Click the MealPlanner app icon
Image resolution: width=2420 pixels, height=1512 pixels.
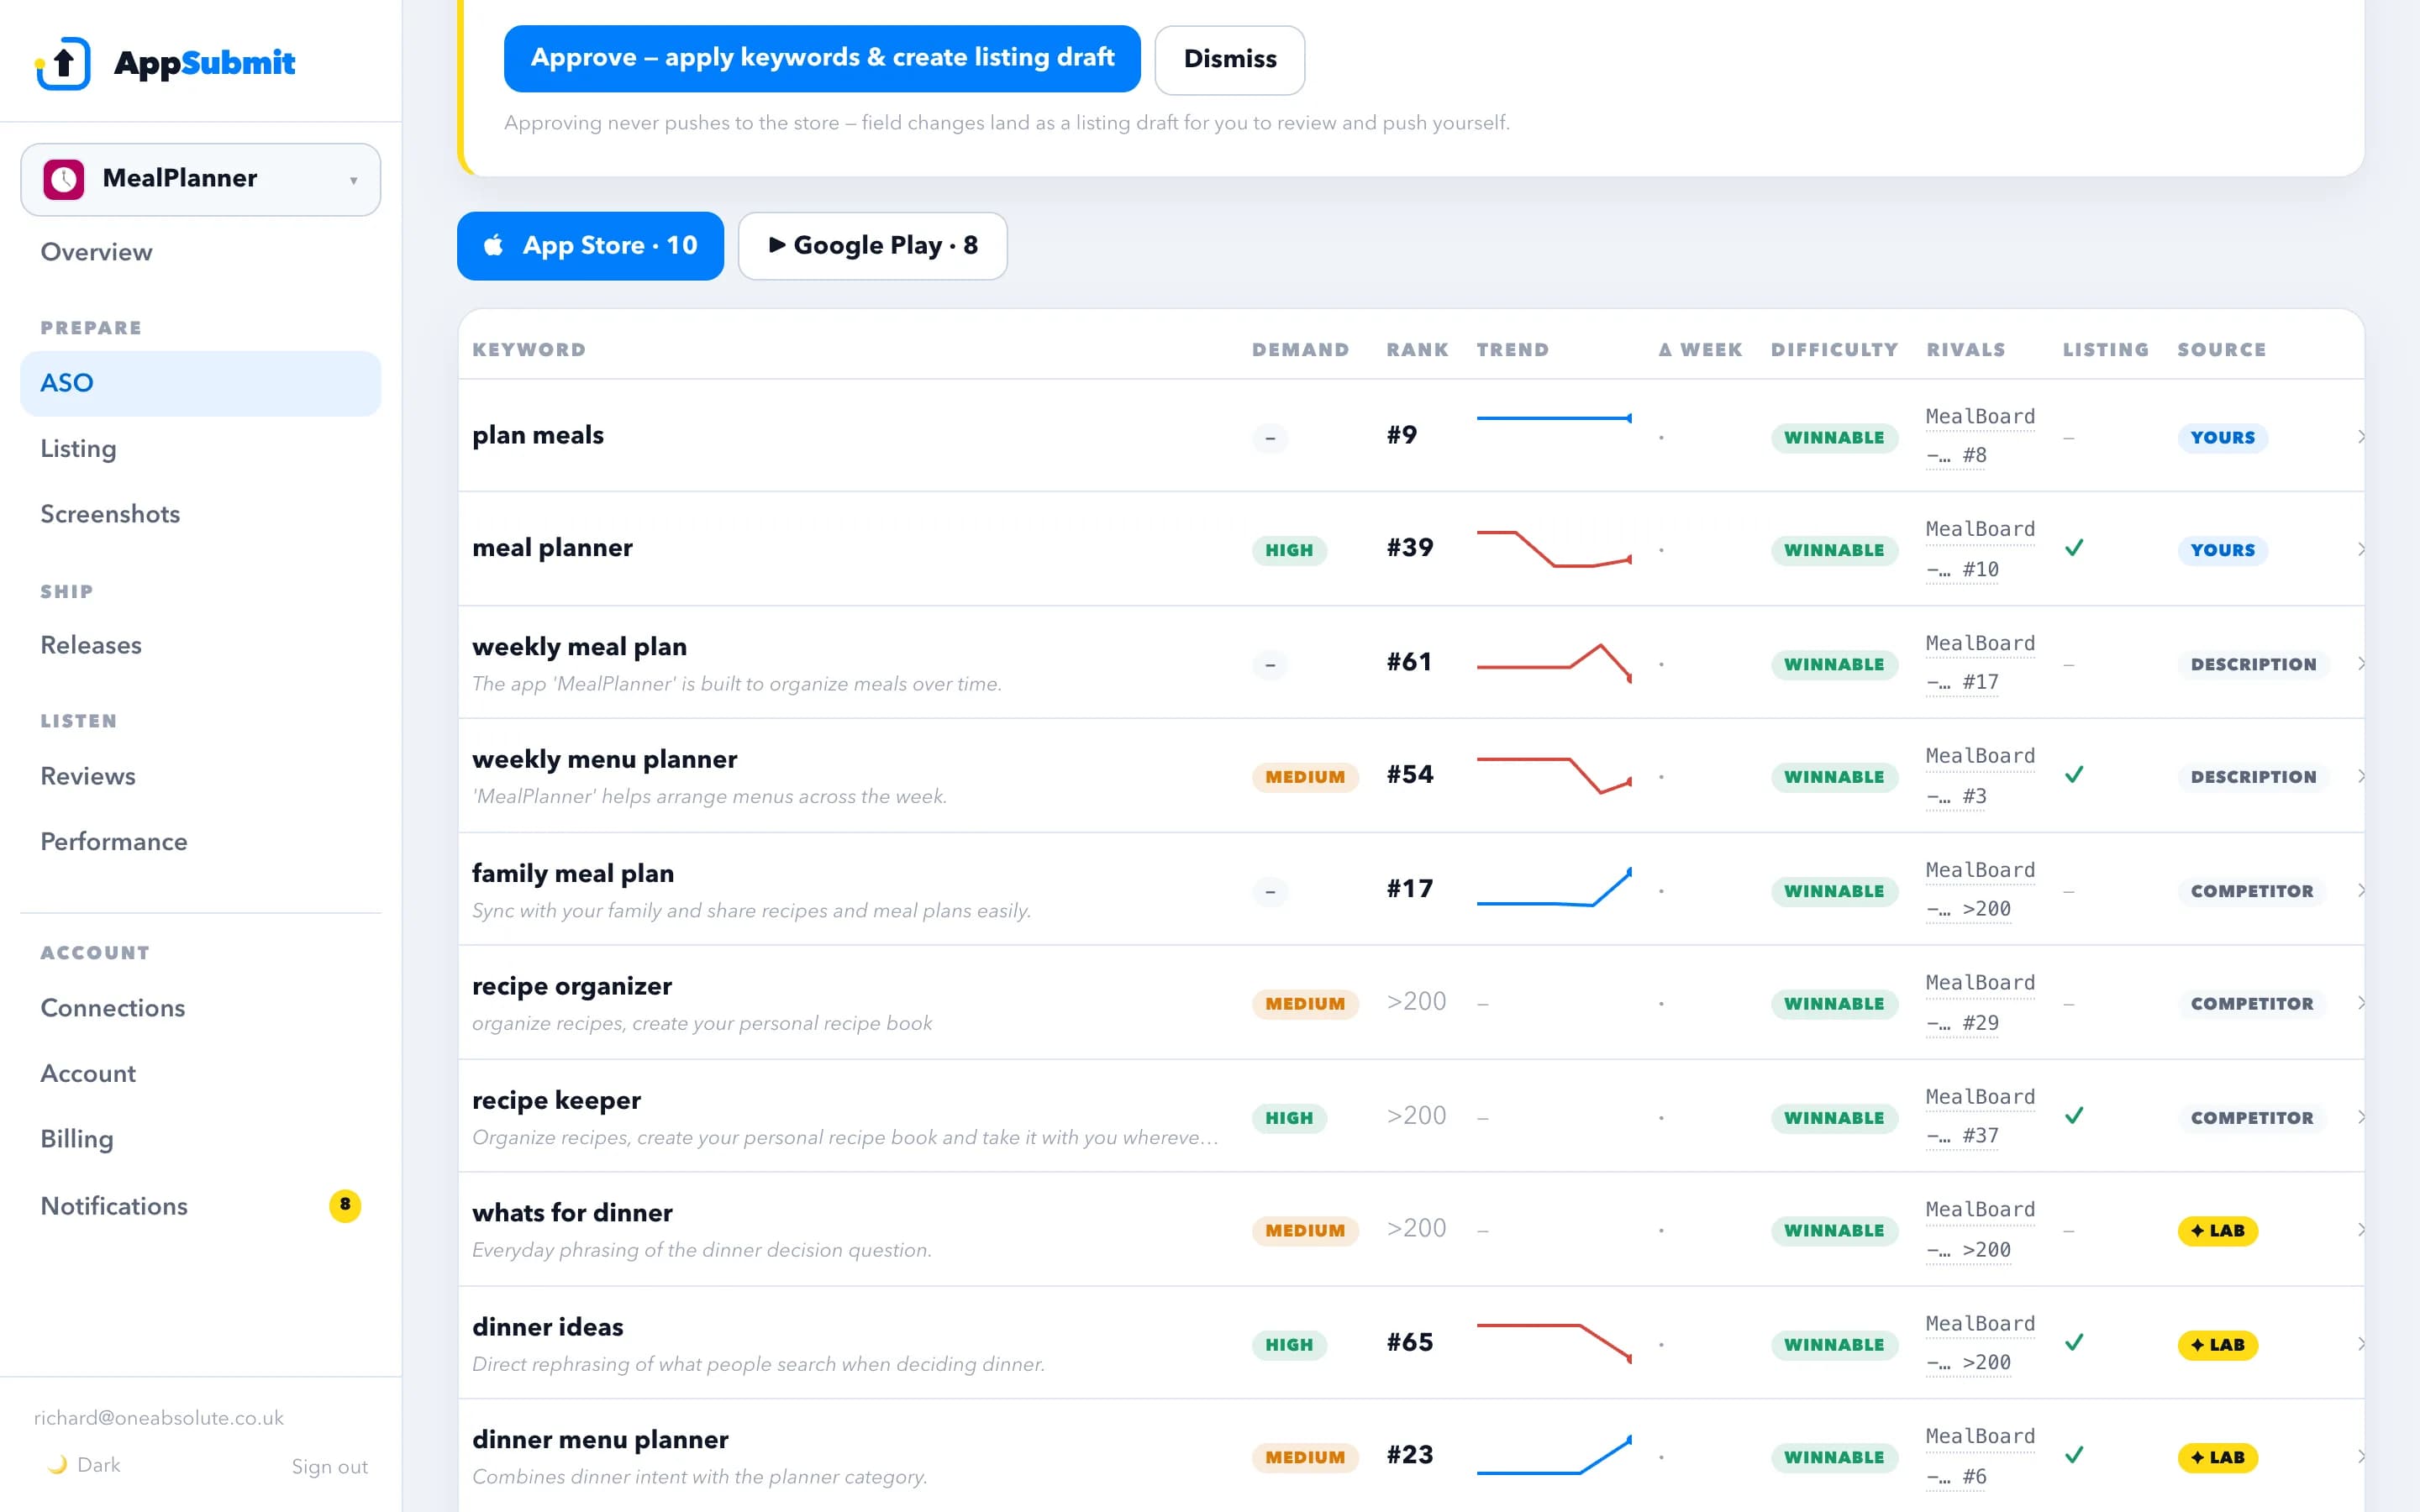(x=64, y=179)
